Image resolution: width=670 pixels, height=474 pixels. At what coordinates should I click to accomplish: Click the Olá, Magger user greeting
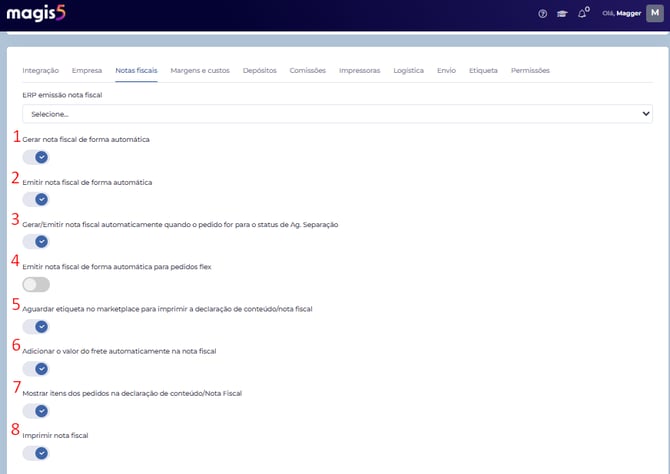(620, 14)
